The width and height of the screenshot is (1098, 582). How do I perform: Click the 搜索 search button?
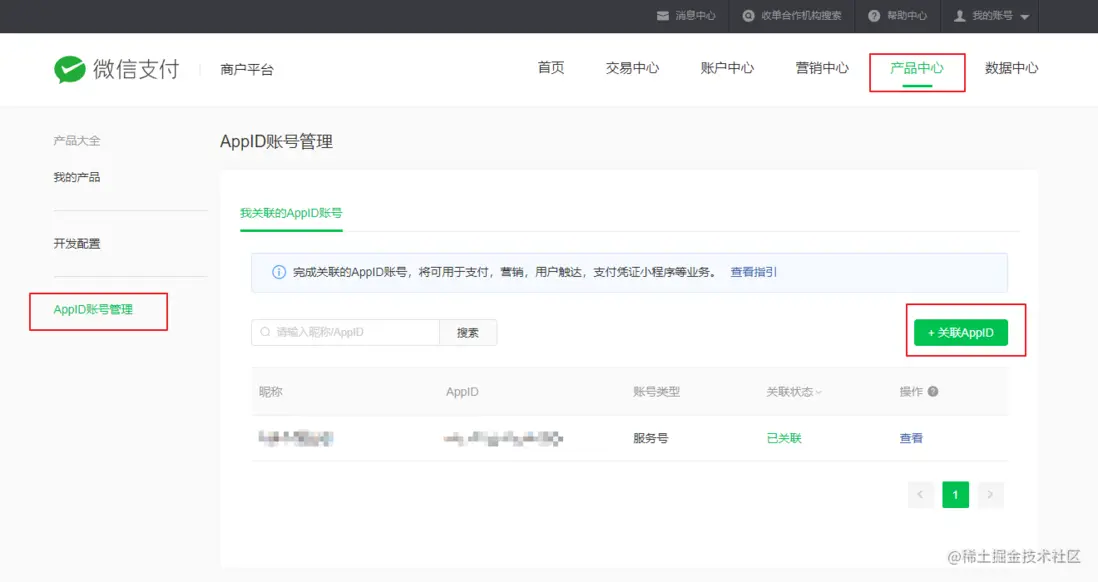pyautogui.click(x=468, y=331)
